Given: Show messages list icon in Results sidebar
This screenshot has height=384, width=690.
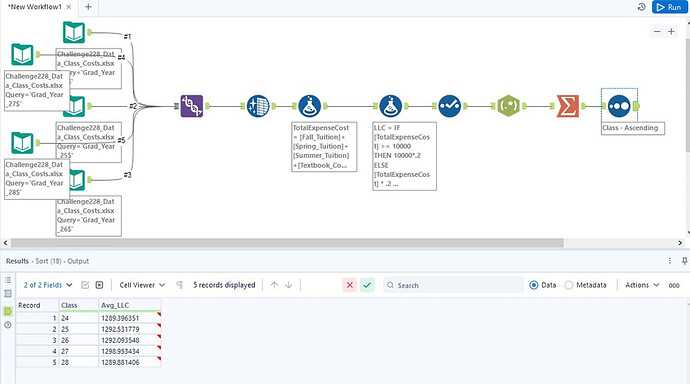Looking at the screenshot, I should coord(8,280).
